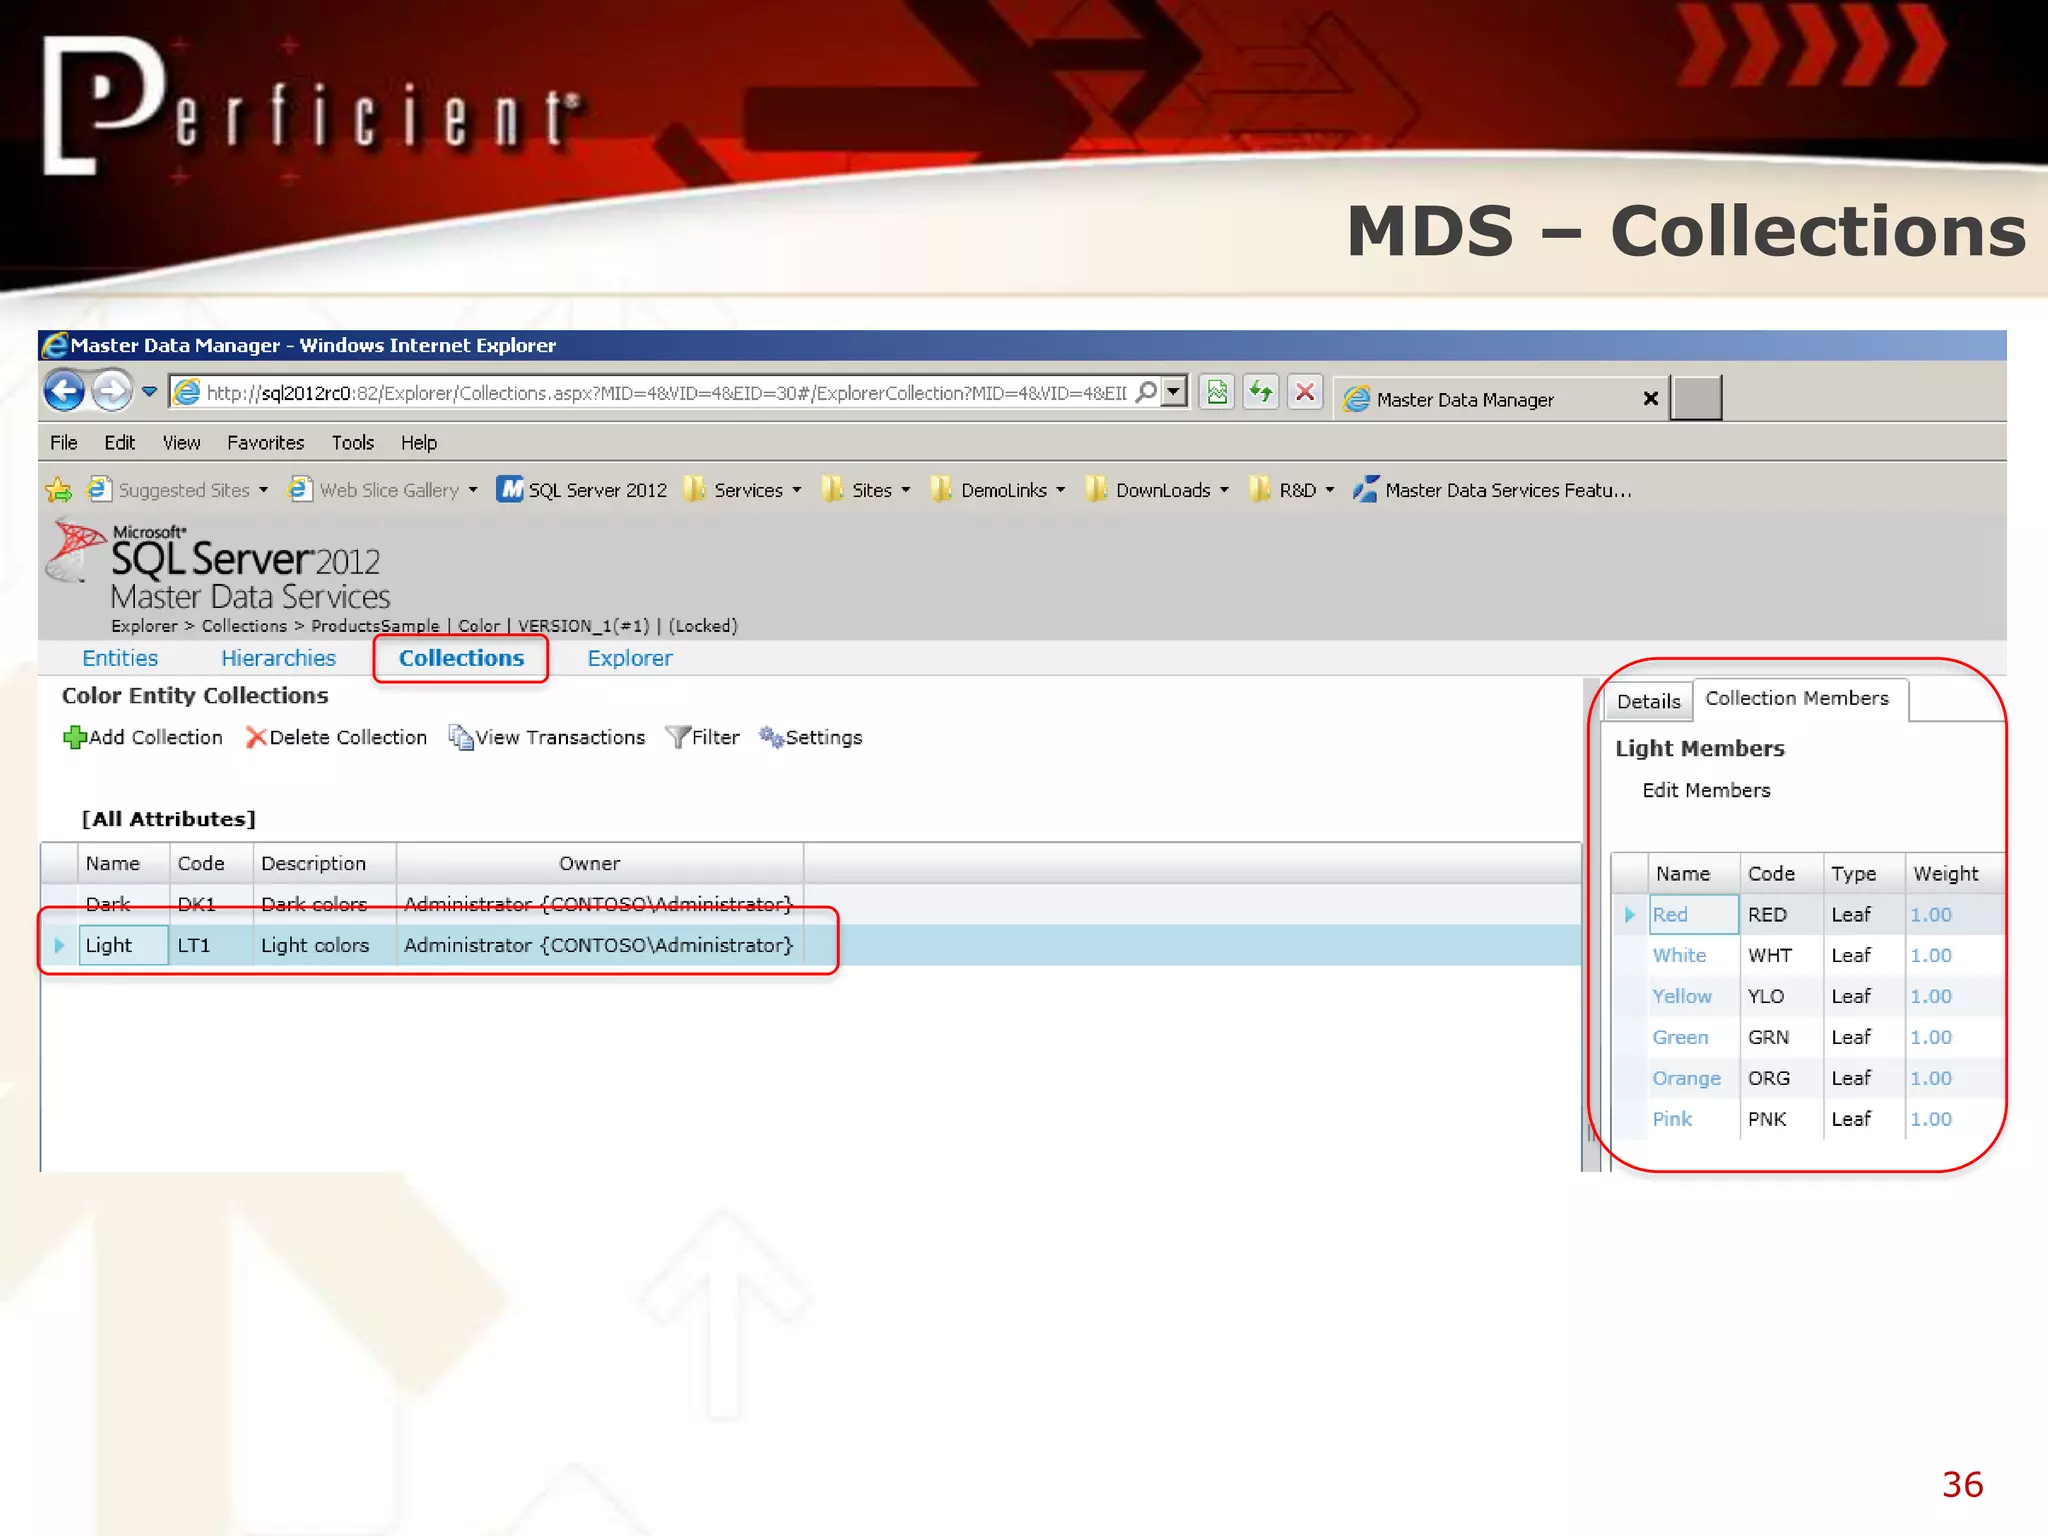Expand the Web Slice Gallery dropdown arrow
The width and height of the screenshot is (2048, 1536).
(x=473, y=490)
